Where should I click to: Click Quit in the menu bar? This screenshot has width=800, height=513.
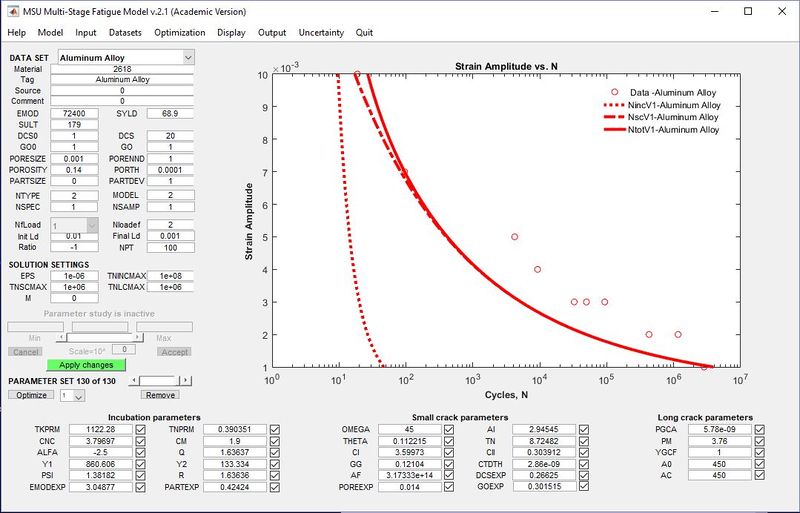point(364,32)
